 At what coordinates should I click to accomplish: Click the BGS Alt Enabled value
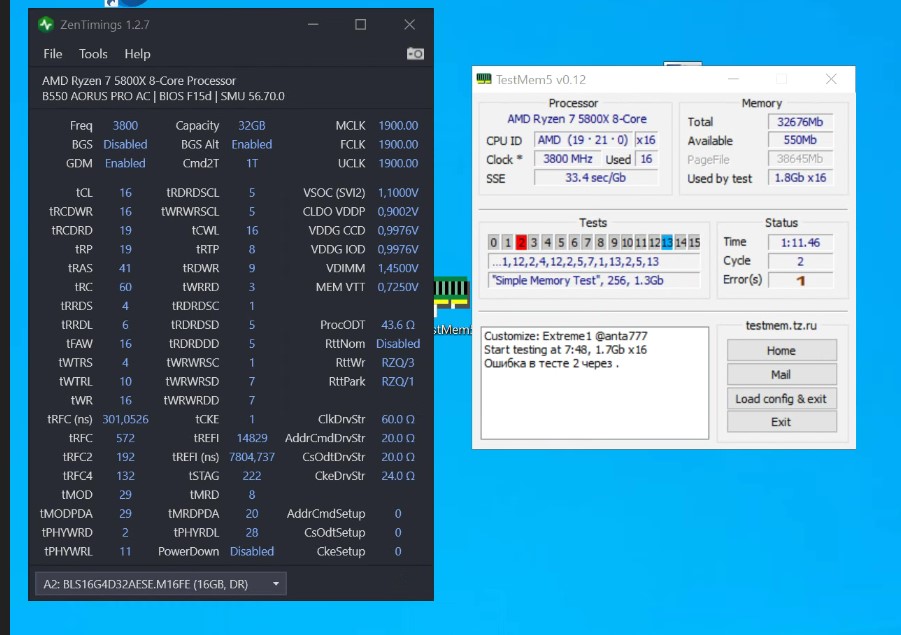[x=252, y=145]
